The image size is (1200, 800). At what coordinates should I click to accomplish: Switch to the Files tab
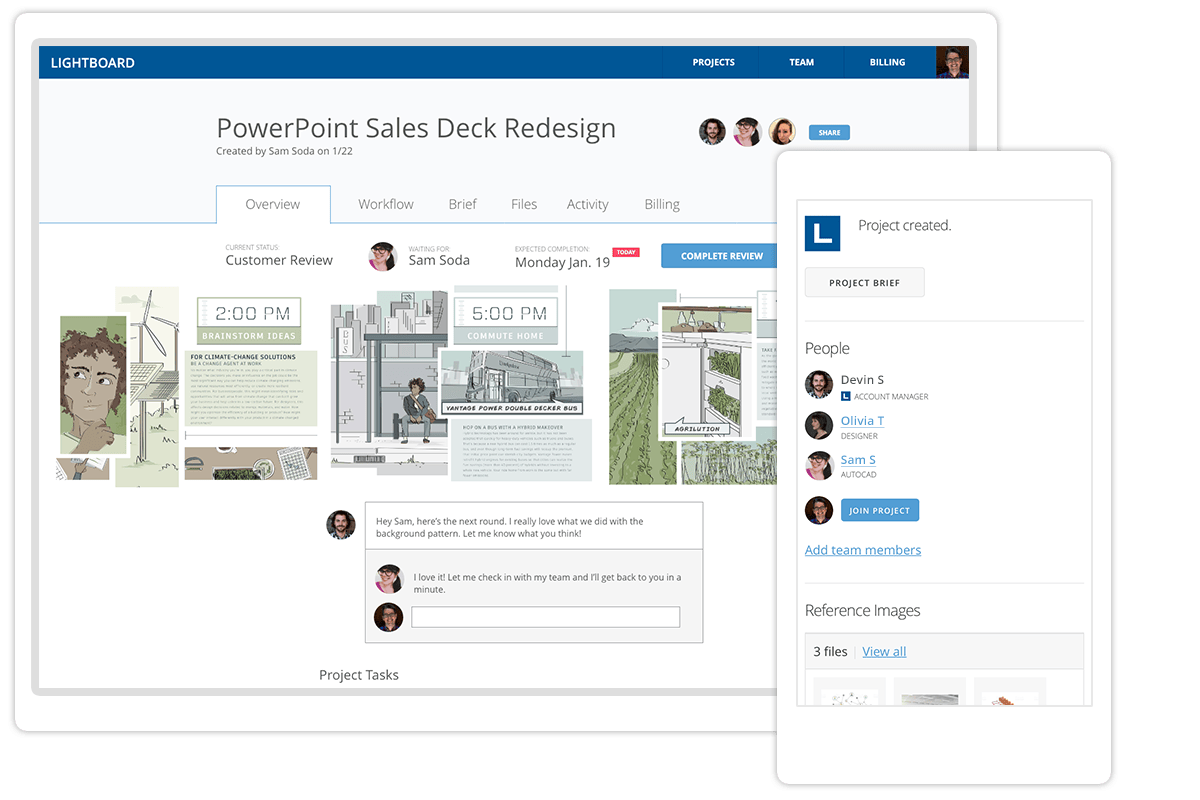click(524, 204)
